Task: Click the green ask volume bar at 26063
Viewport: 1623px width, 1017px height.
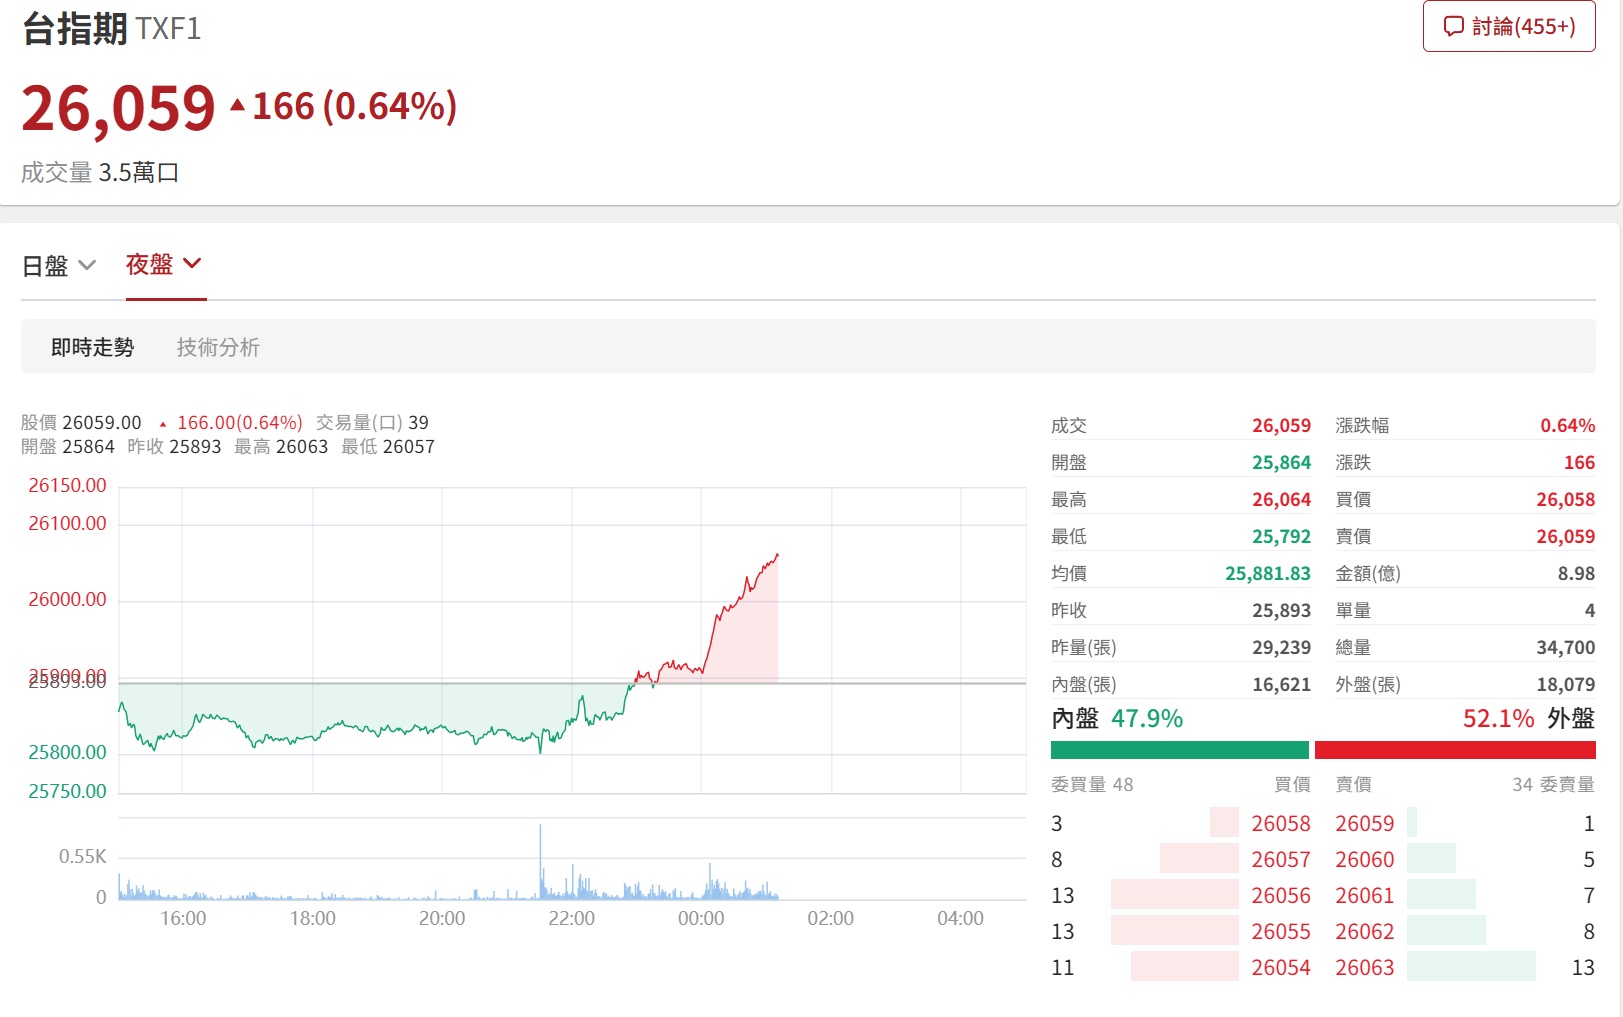Action: pyautogui.click(x=1471, y=966)
